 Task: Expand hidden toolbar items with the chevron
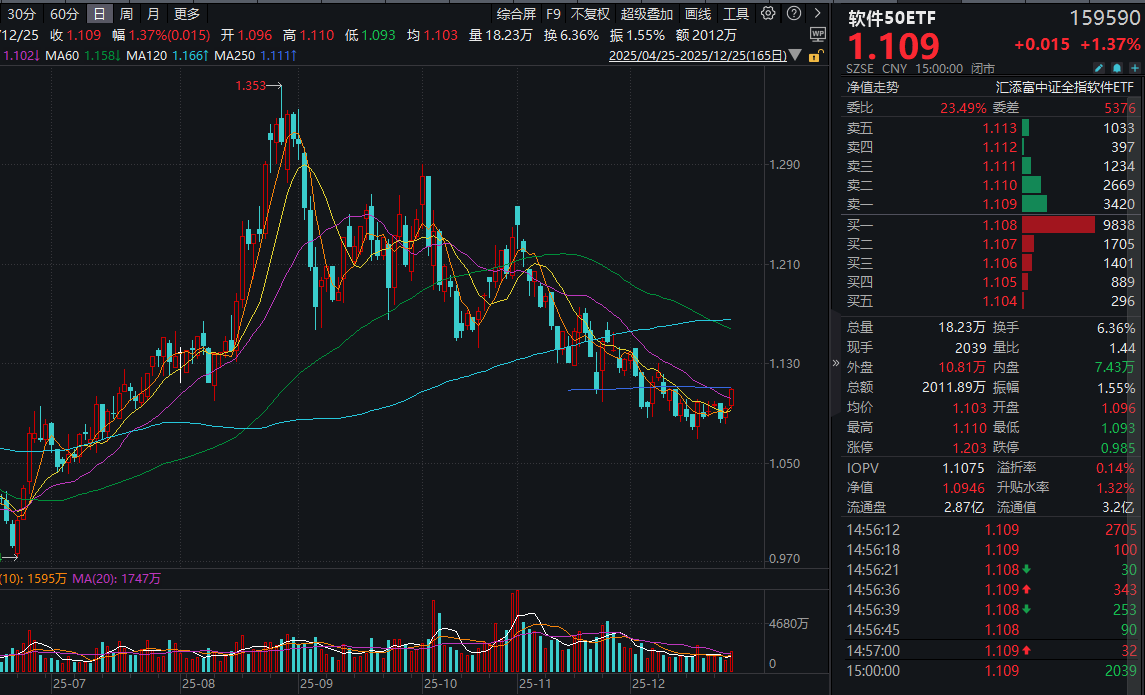(817, 13)
